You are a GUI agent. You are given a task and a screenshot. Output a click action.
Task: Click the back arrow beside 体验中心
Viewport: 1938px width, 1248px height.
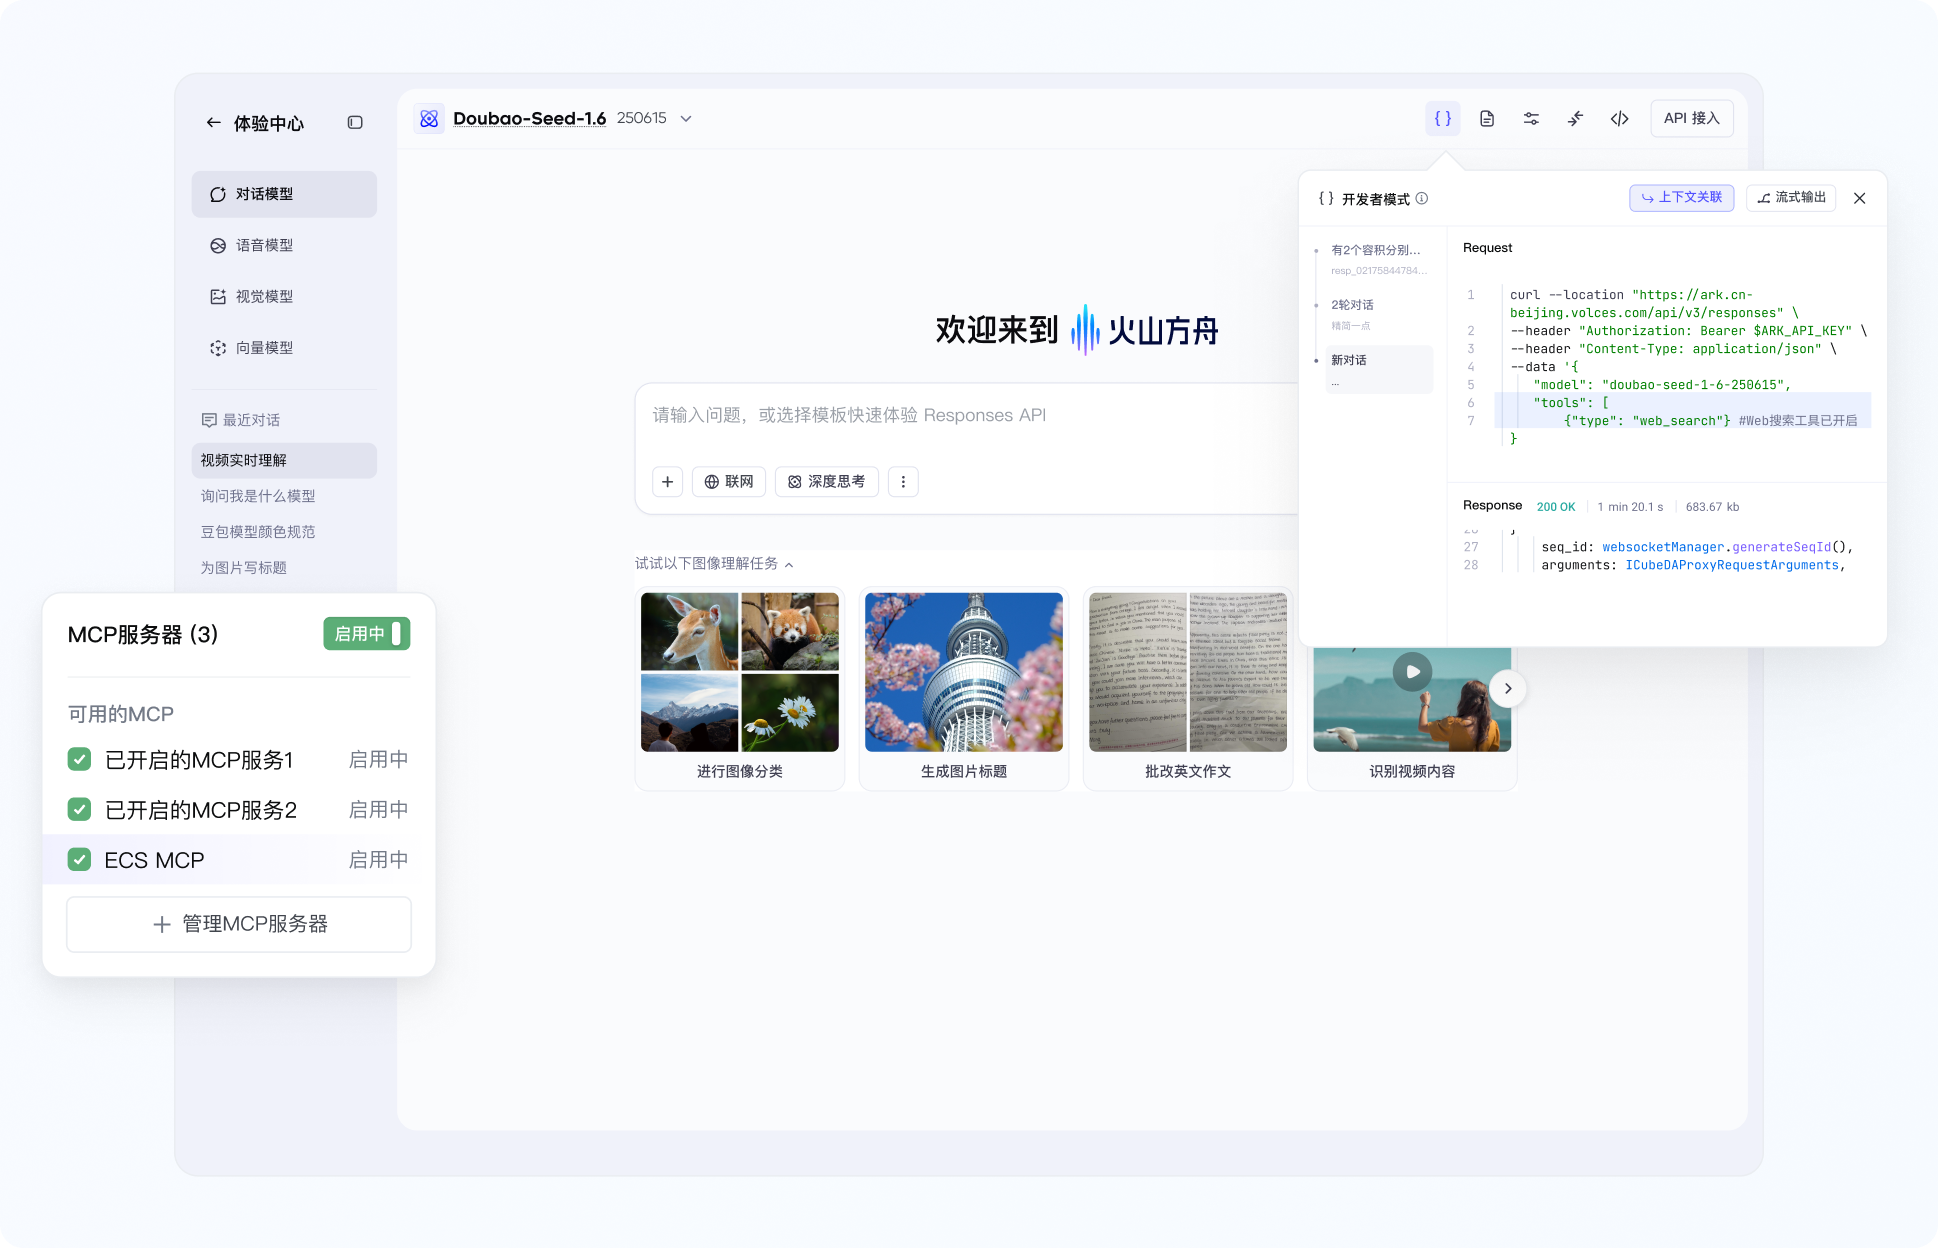pyautogui.click(x=213, y=122)
